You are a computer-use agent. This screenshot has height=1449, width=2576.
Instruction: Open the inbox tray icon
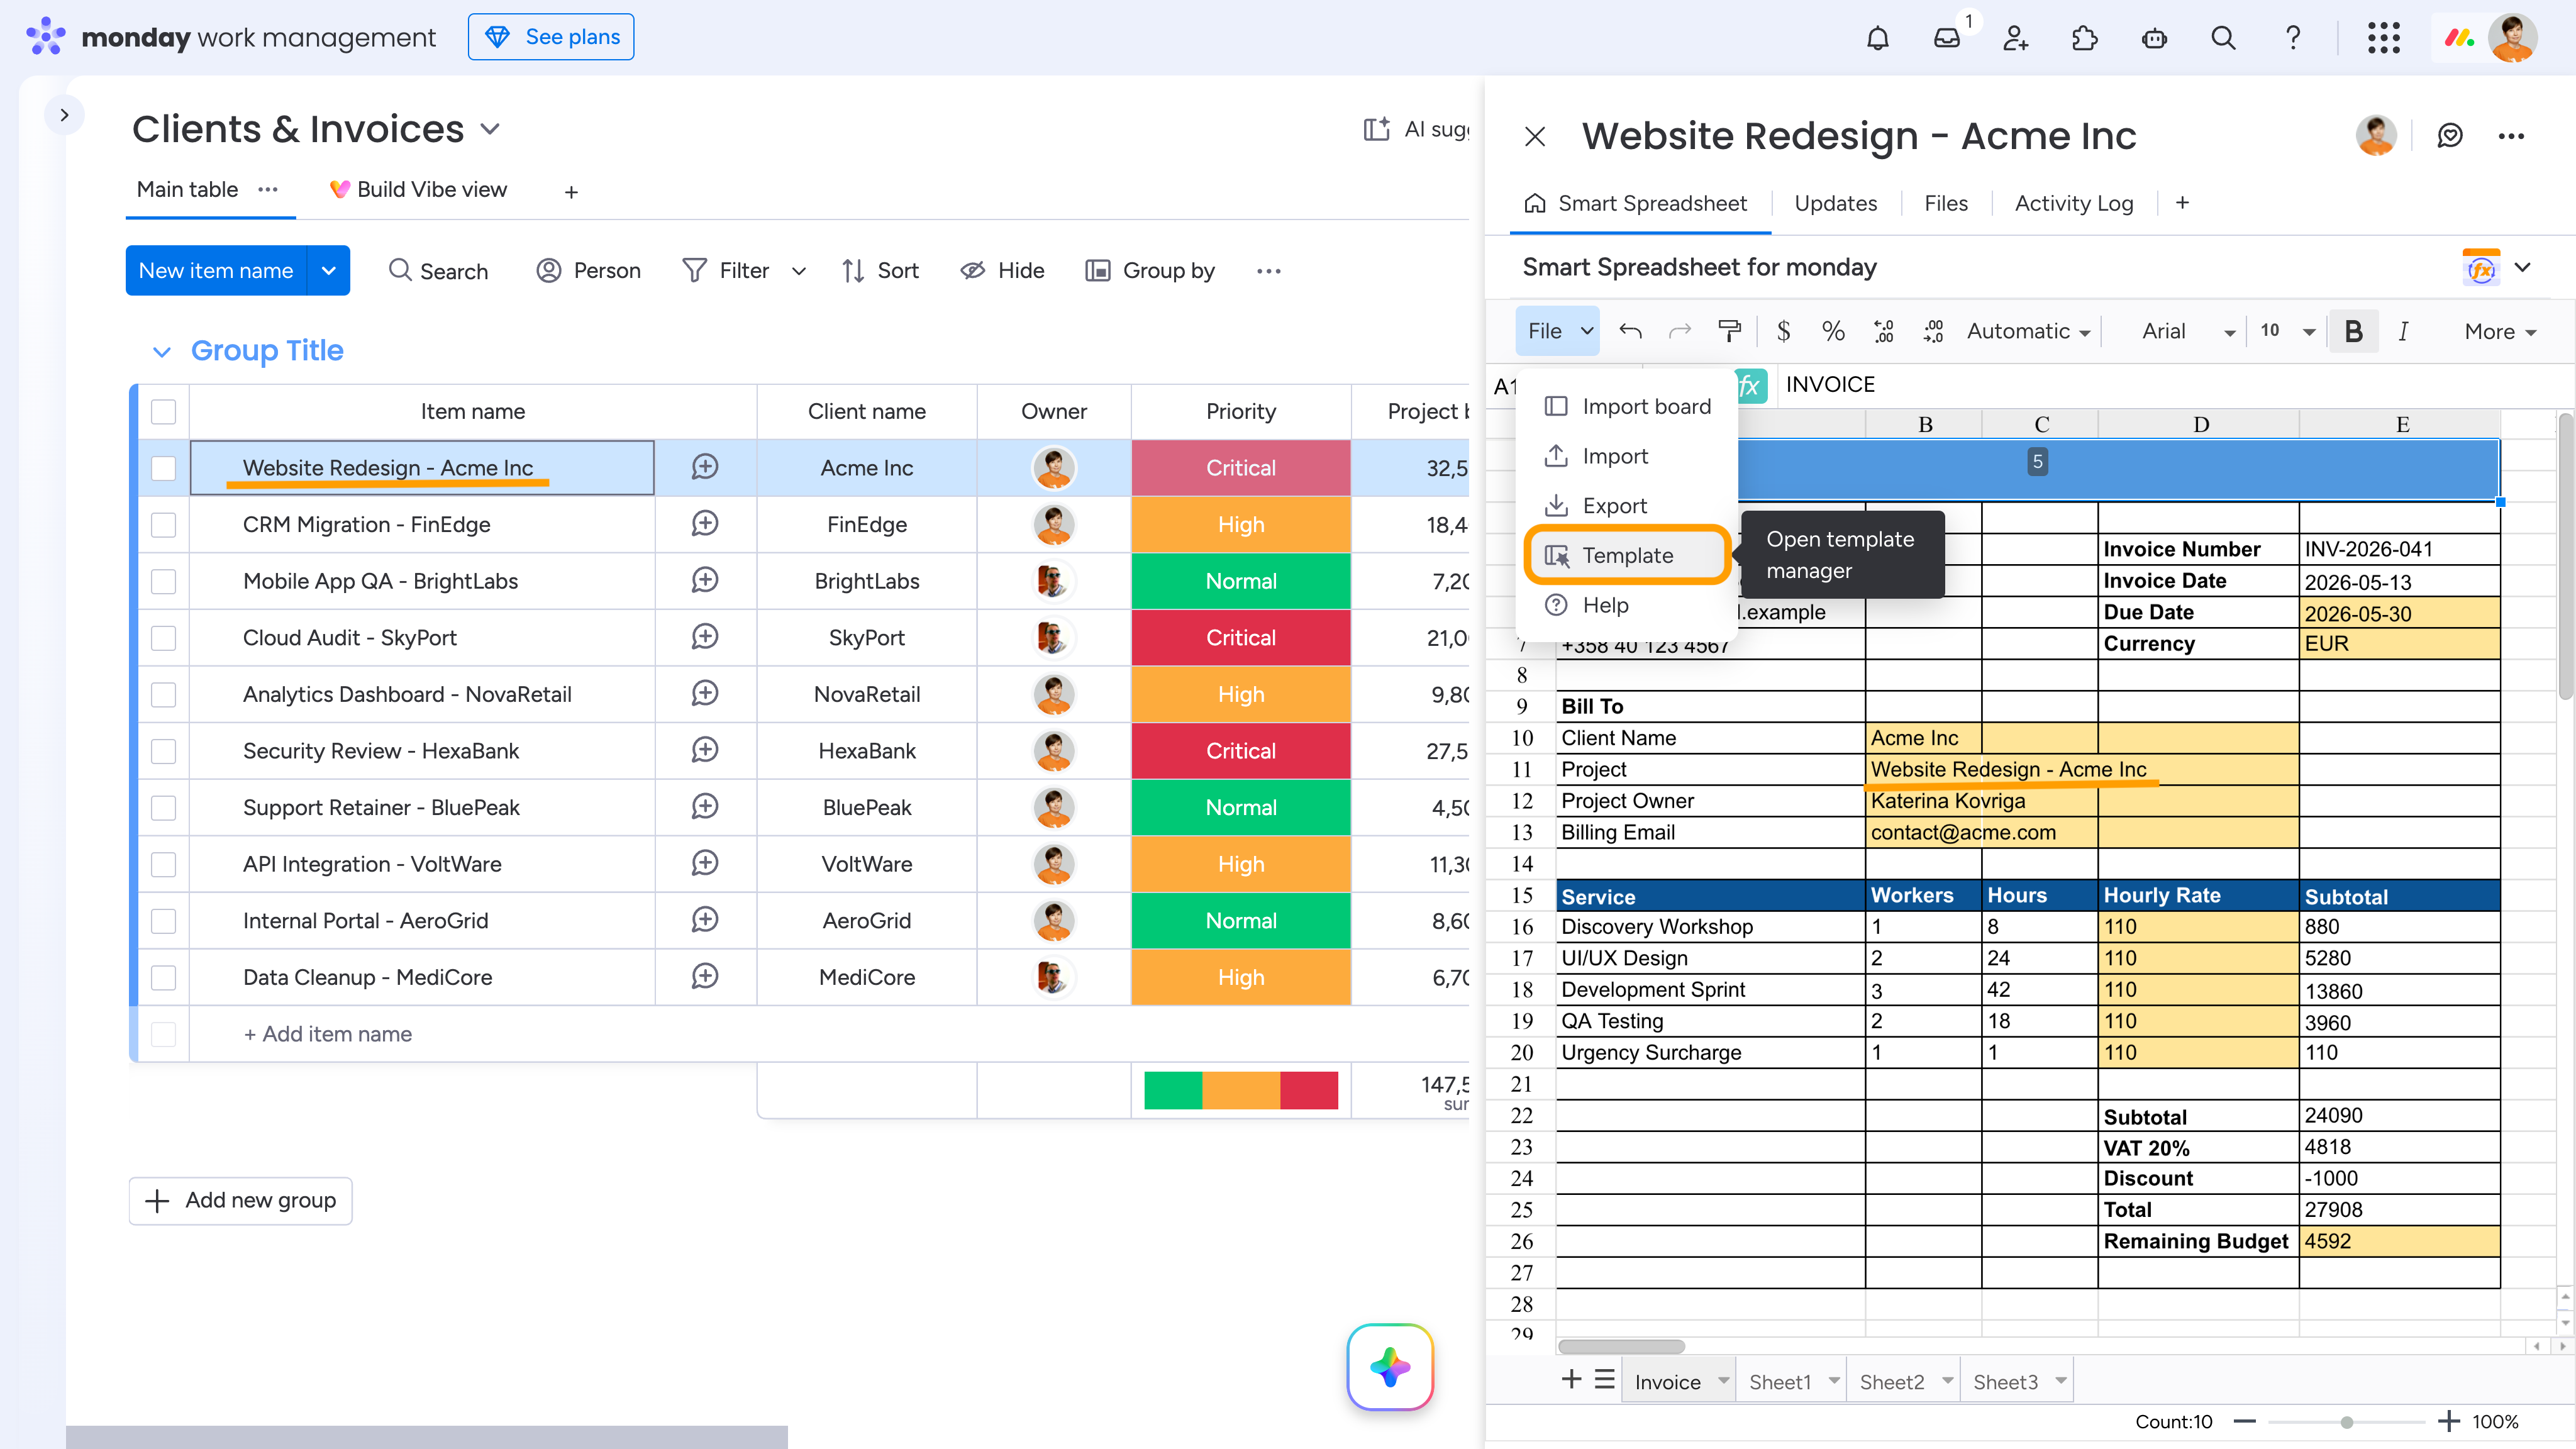coord(1946,38)
